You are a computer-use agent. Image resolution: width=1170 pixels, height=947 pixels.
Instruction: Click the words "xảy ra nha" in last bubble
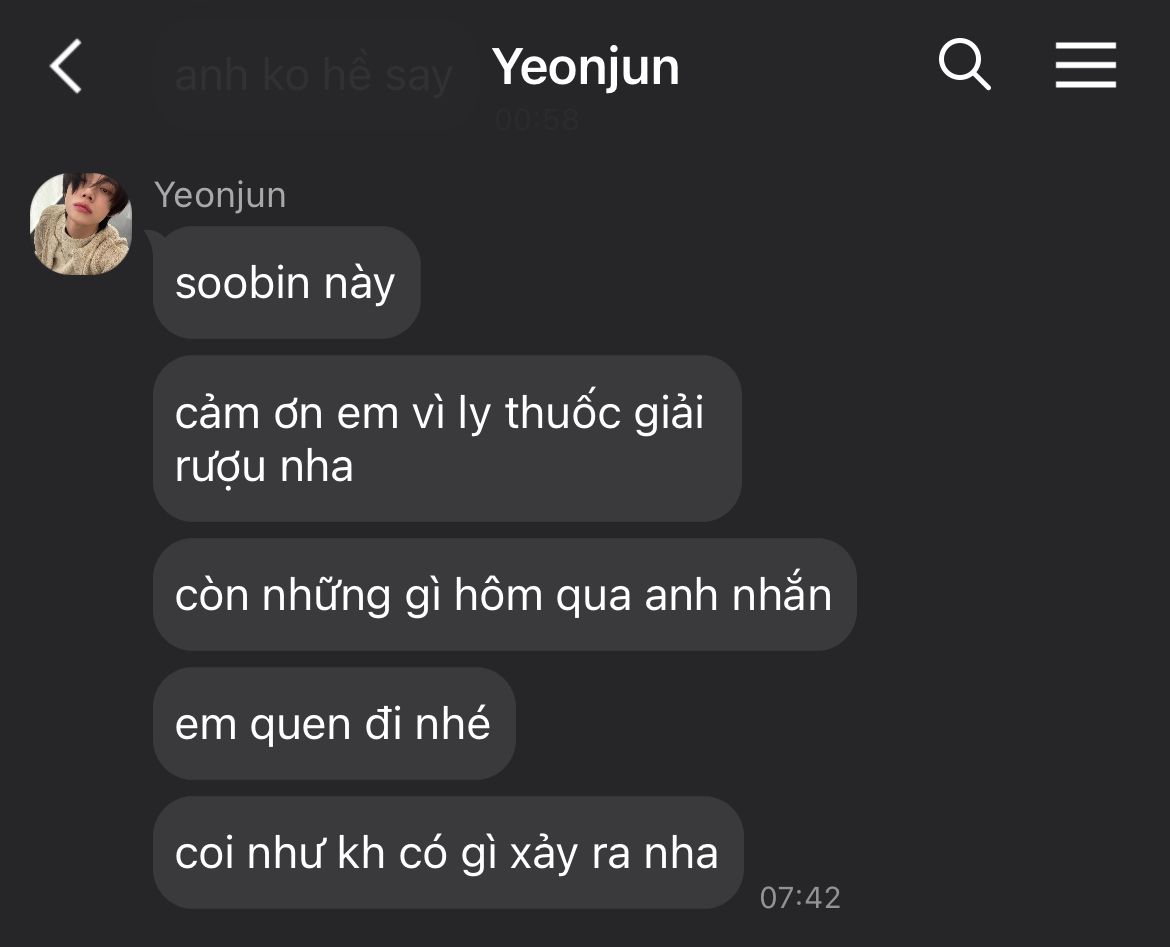614,854
